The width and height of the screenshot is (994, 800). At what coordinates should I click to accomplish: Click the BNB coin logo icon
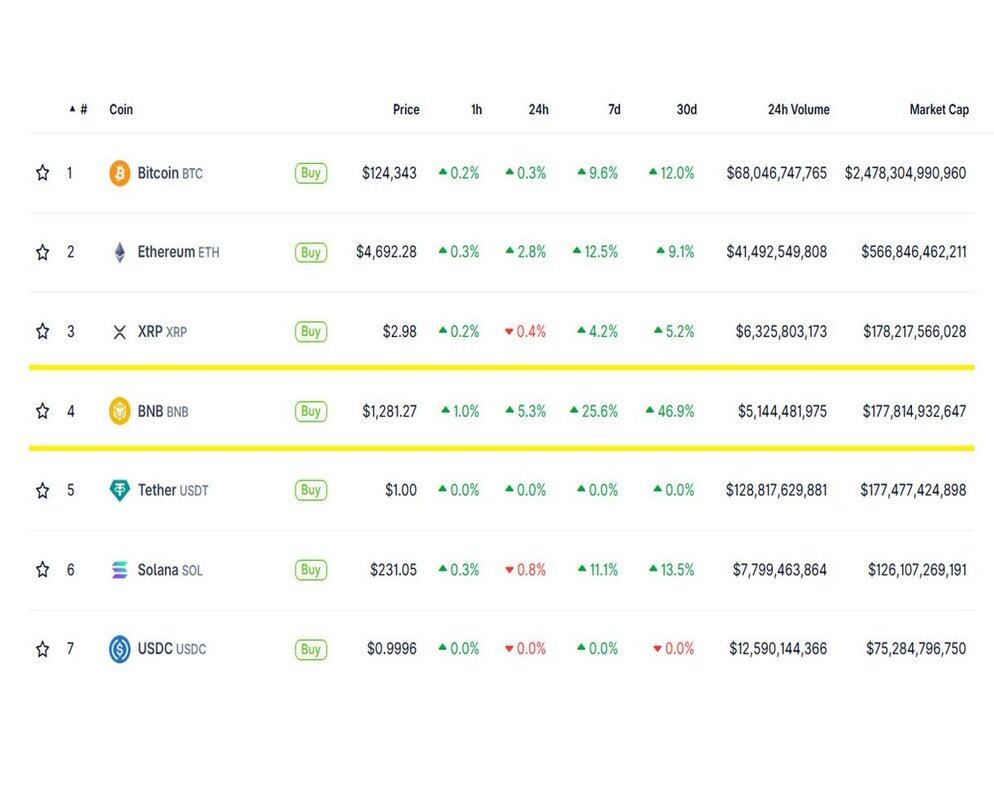[x=120, y=411]
